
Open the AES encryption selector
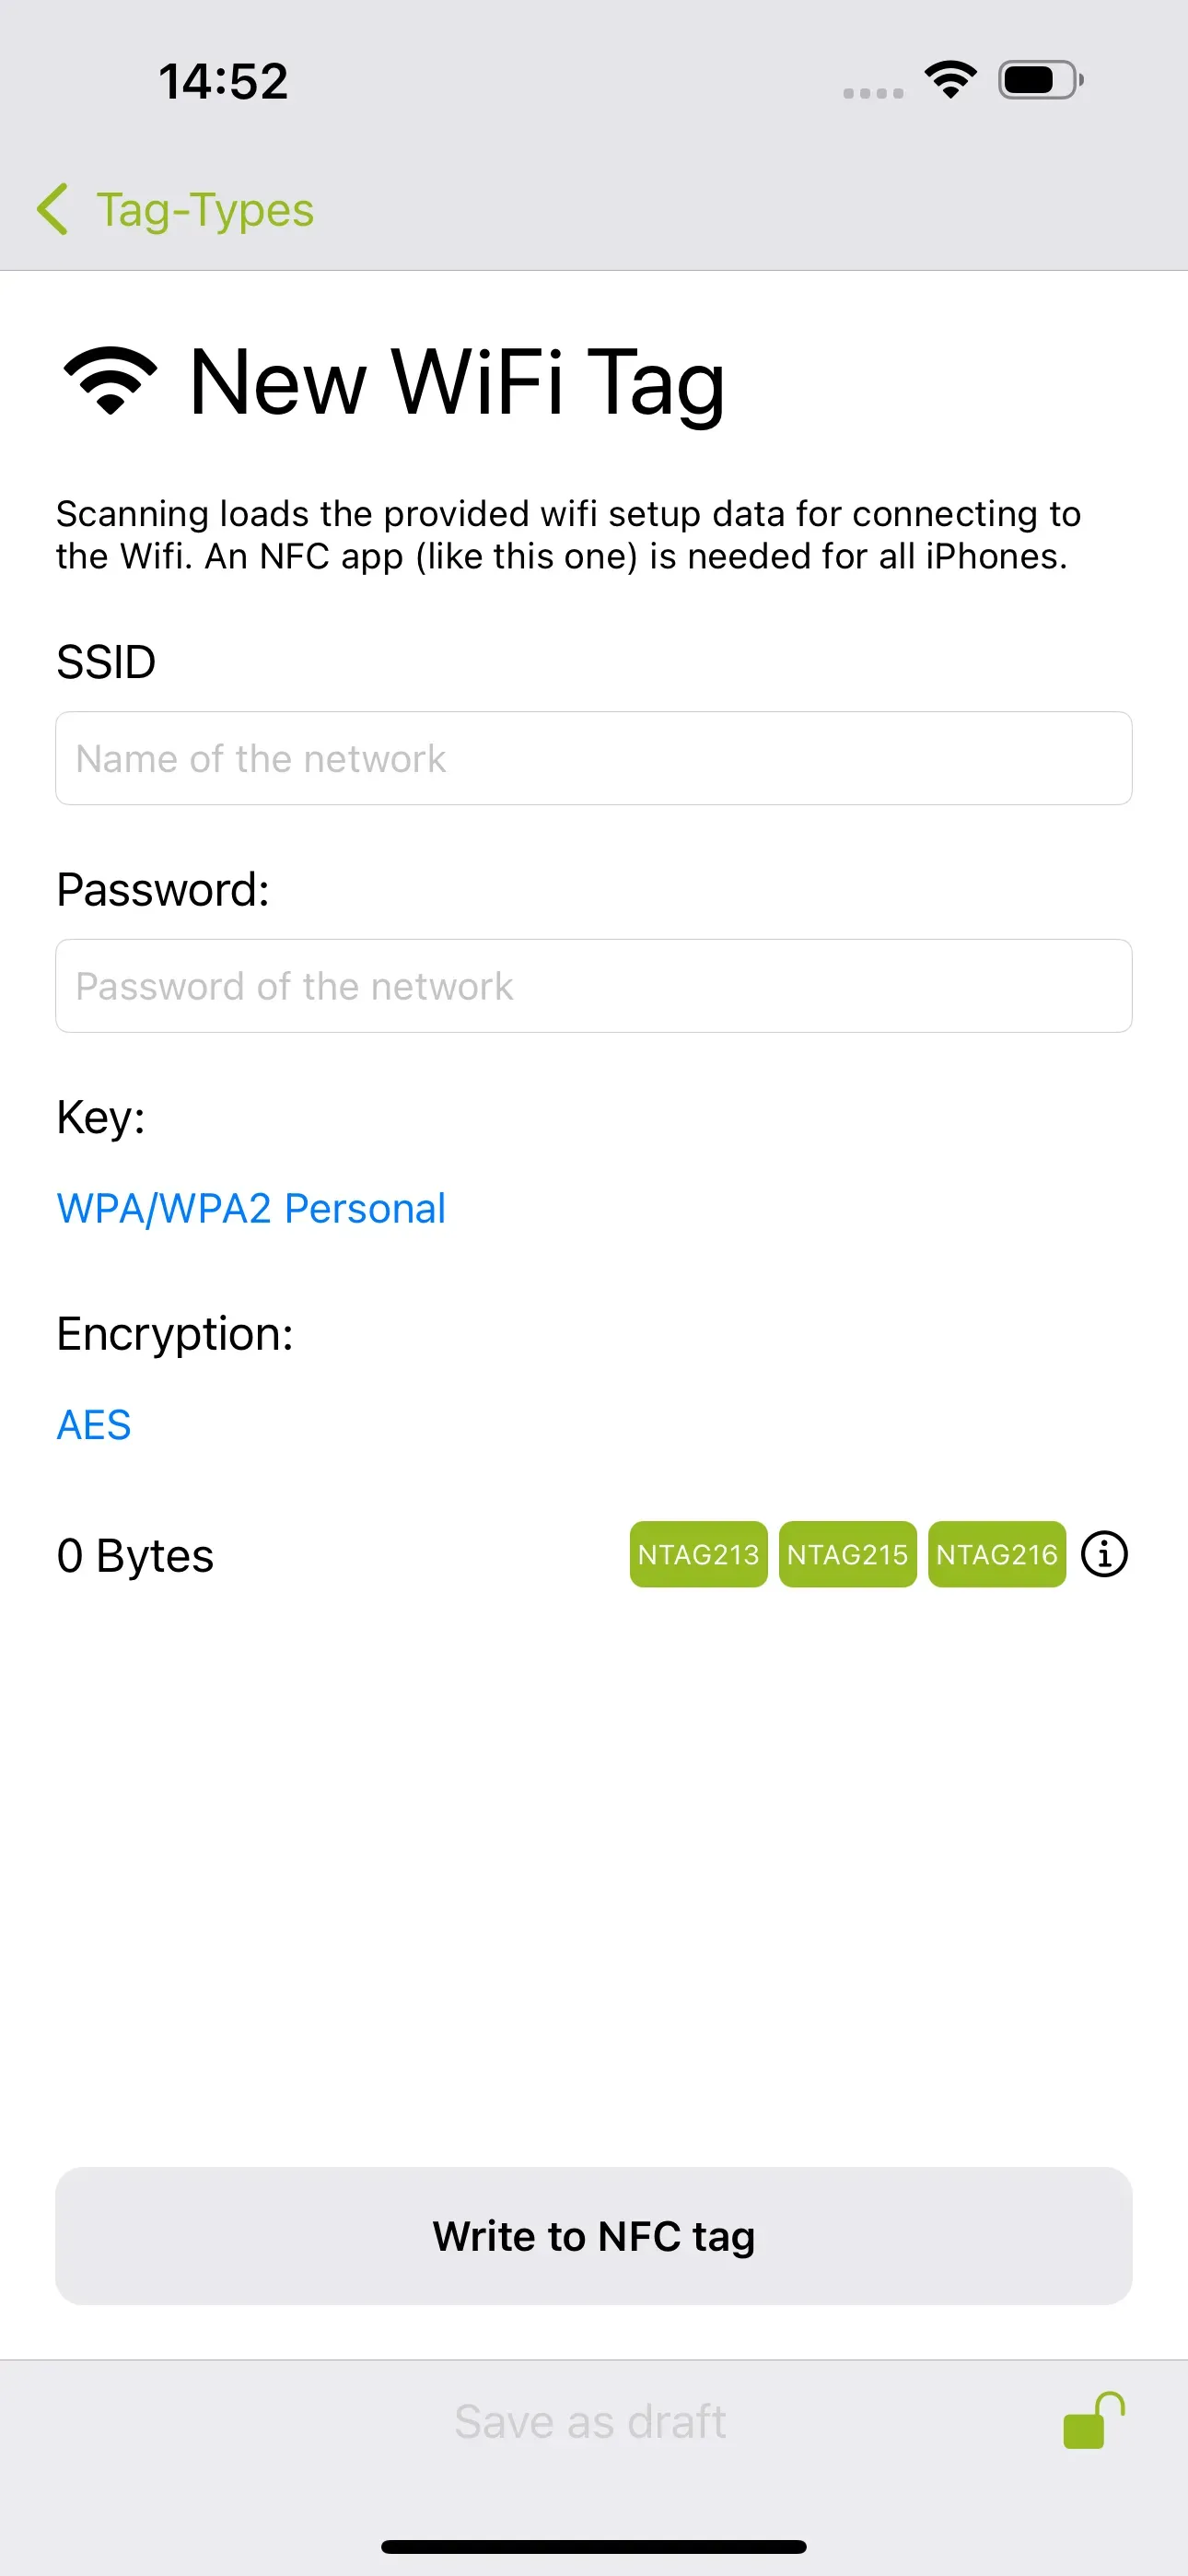pyautogui.click(x=93, y=1425)
